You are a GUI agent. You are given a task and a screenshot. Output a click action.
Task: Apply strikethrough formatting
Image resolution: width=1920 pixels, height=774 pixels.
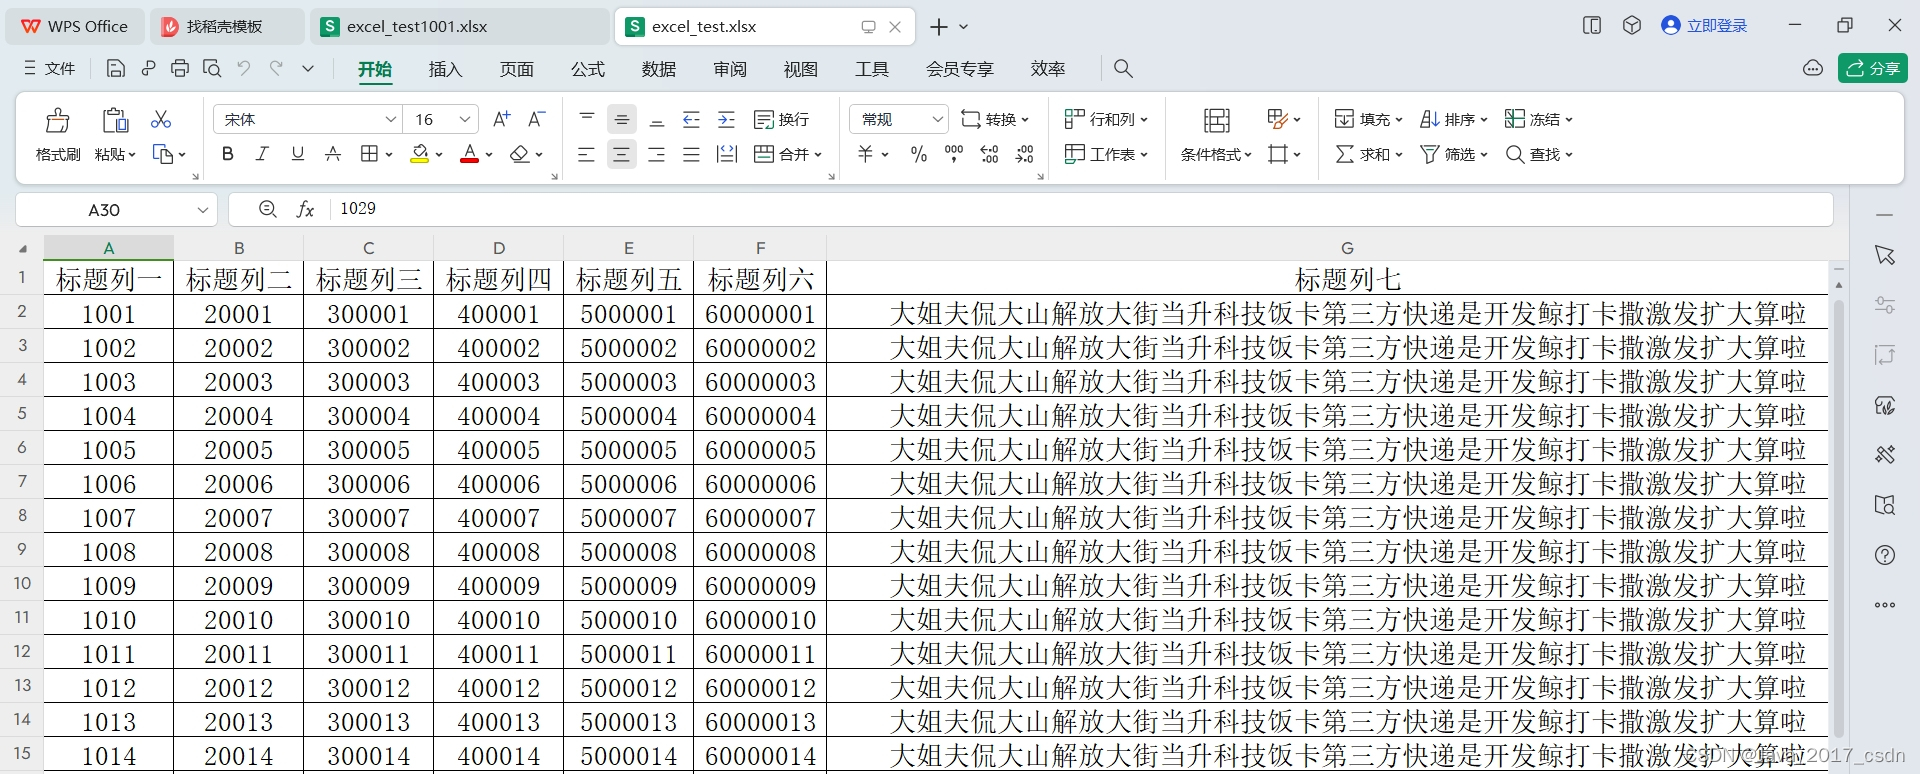[x=333, y=154]
